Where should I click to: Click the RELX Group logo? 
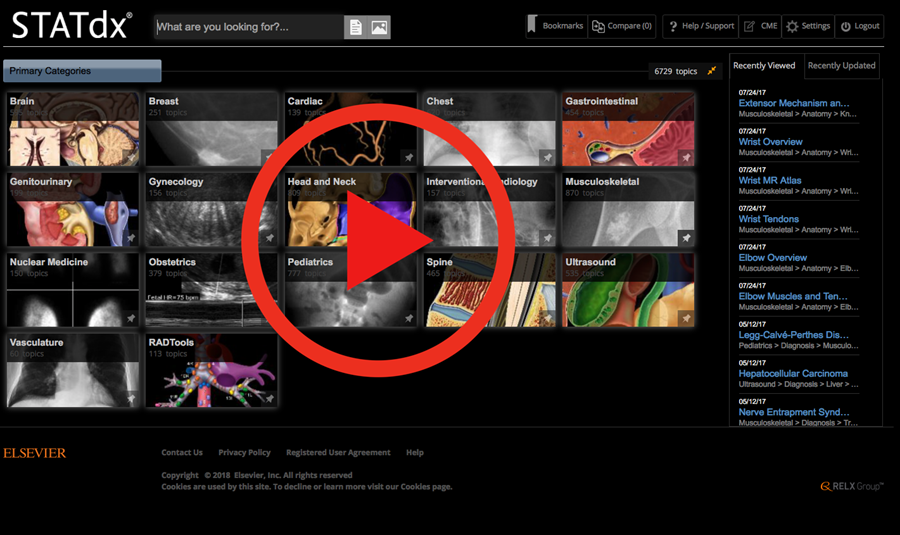(x=852, y=486)
